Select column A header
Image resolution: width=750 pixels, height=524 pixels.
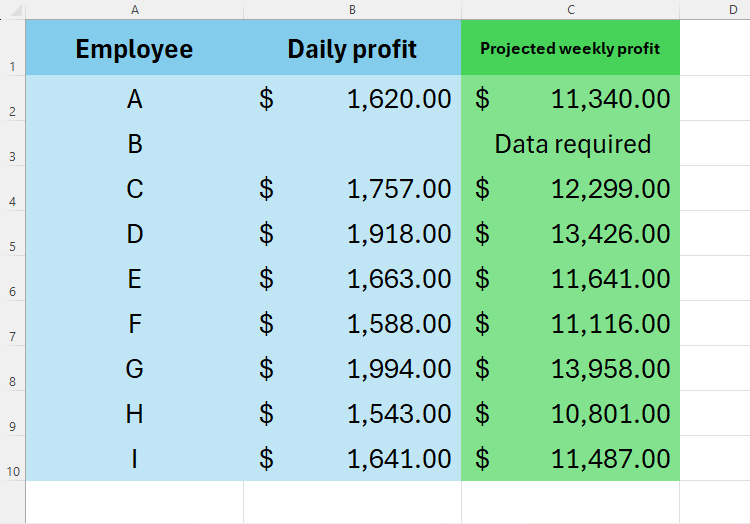coord(134,9)
